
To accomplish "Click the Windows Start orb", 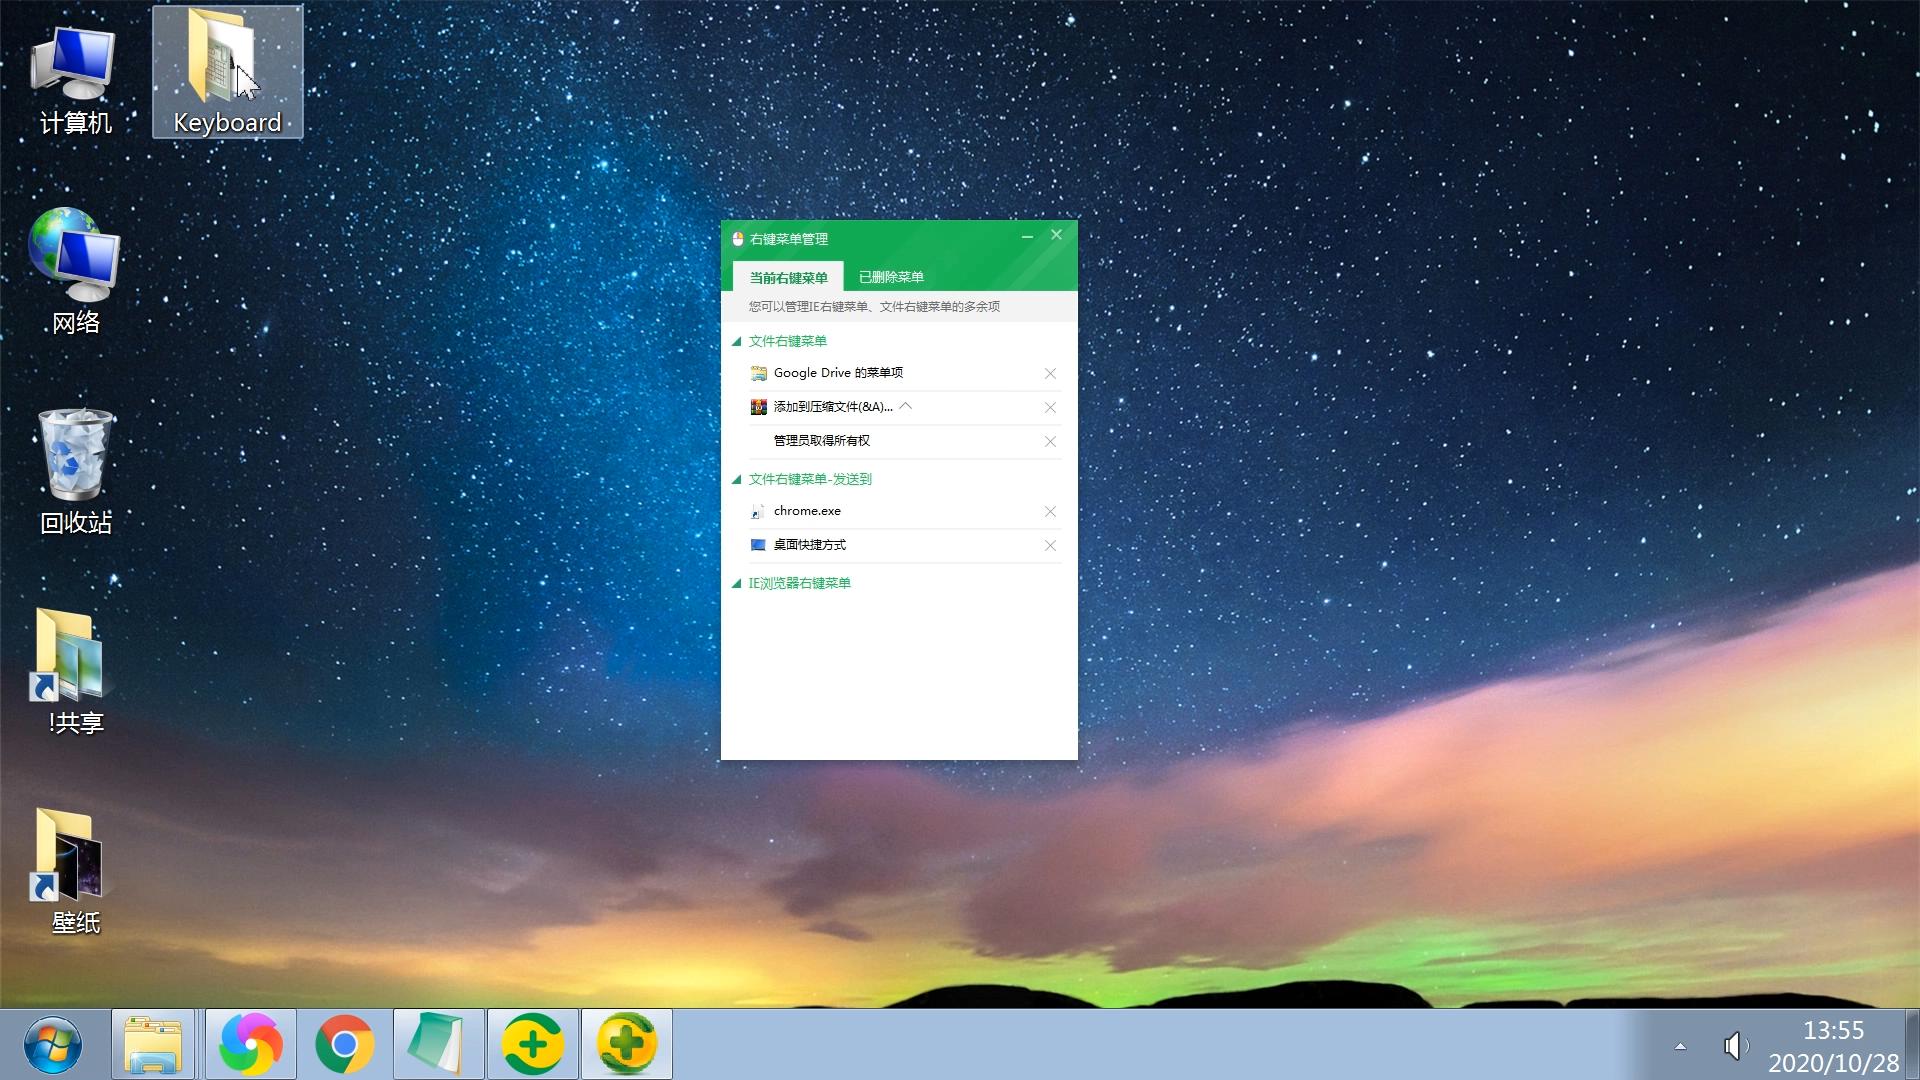I will click(x=52, y=1044).
